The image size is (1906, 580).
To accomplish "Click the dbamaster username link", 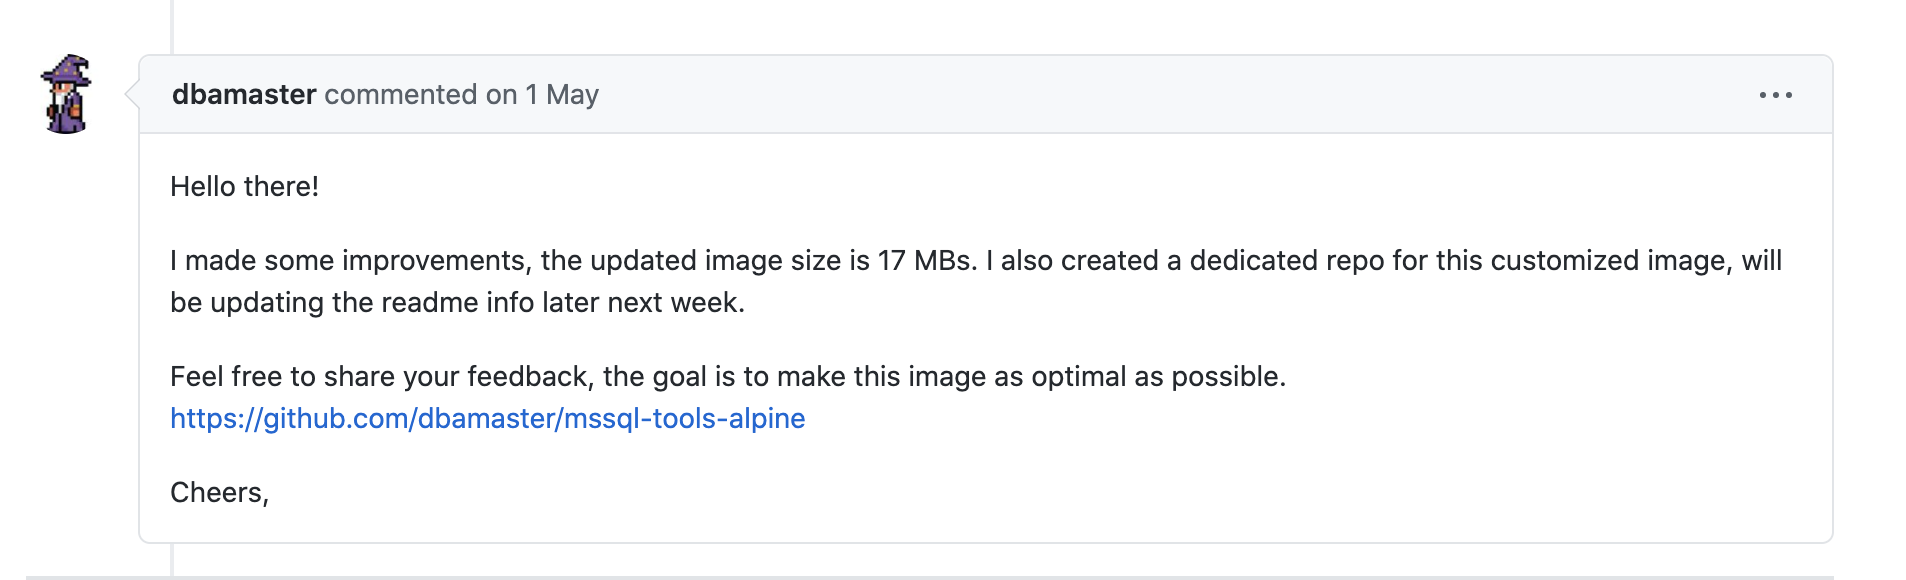I will coord(244,94).
